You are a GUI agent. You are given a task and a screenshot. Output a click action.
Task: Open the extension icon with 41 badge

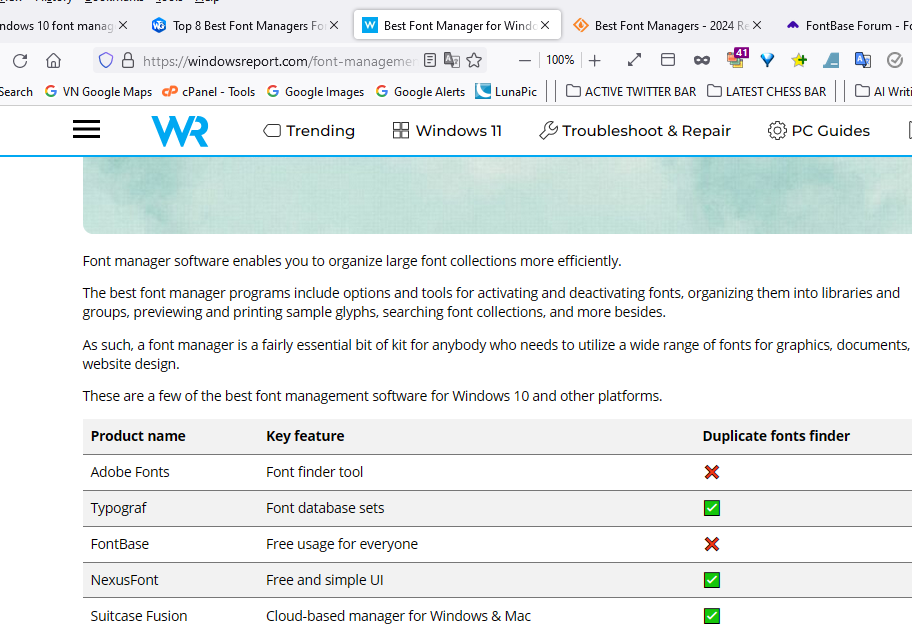pos(737,59)
